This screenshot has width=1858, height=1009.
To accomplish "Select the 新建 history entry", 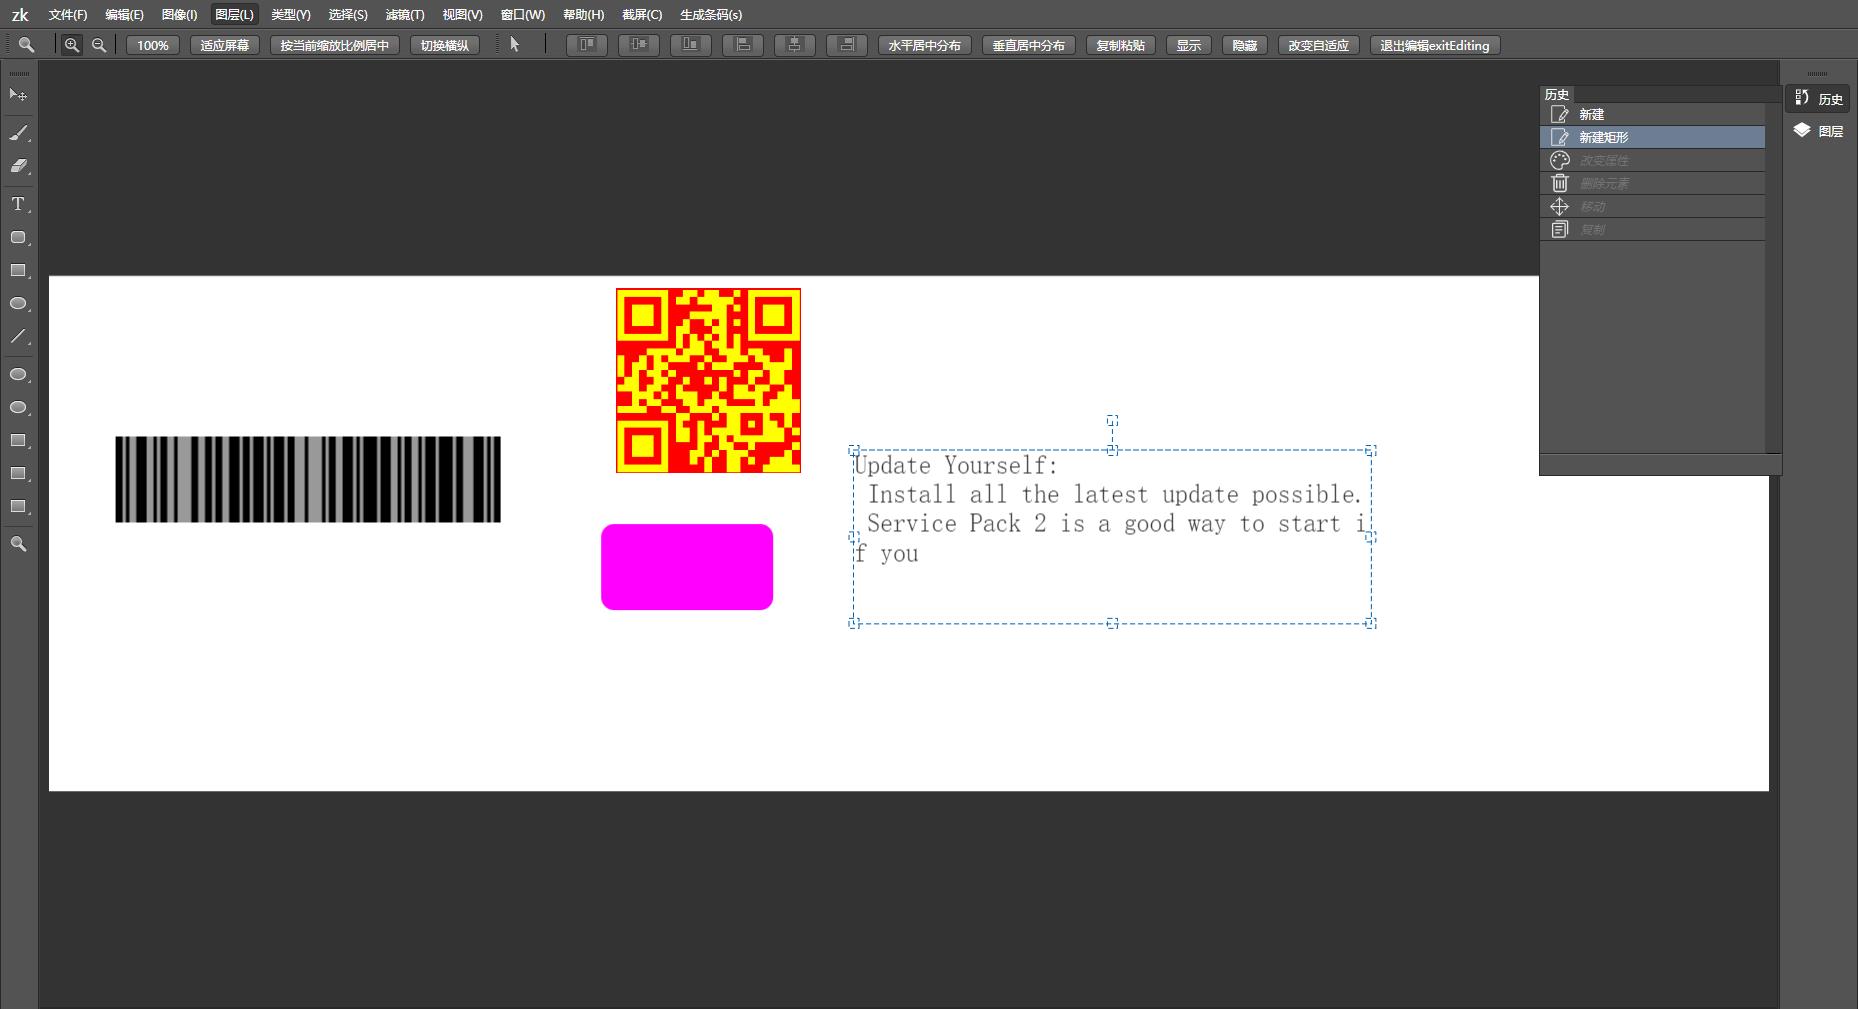I will pos(1652,114).
